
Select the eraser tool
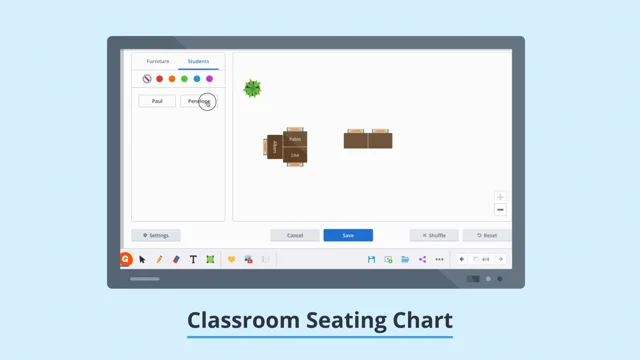pos(176,259)
